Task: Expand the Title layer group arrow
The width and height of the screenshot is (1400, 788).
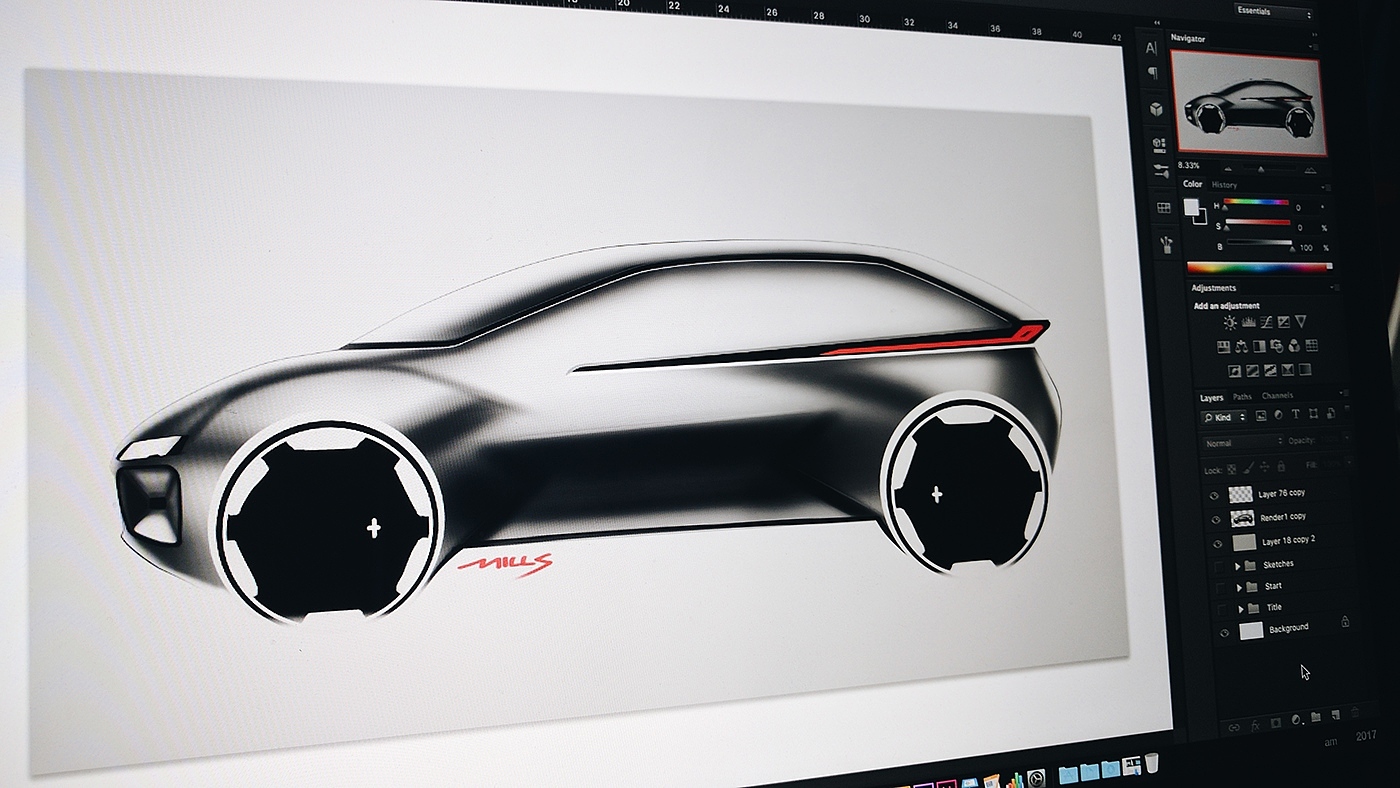Action: coord(1241,608)
